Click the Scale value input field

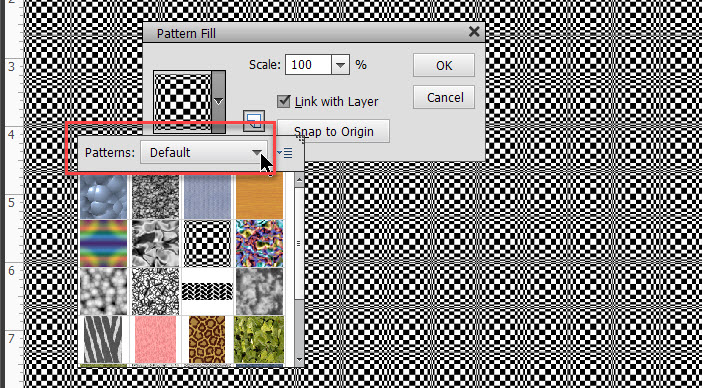pyautogui.click(x=308, y=65)
